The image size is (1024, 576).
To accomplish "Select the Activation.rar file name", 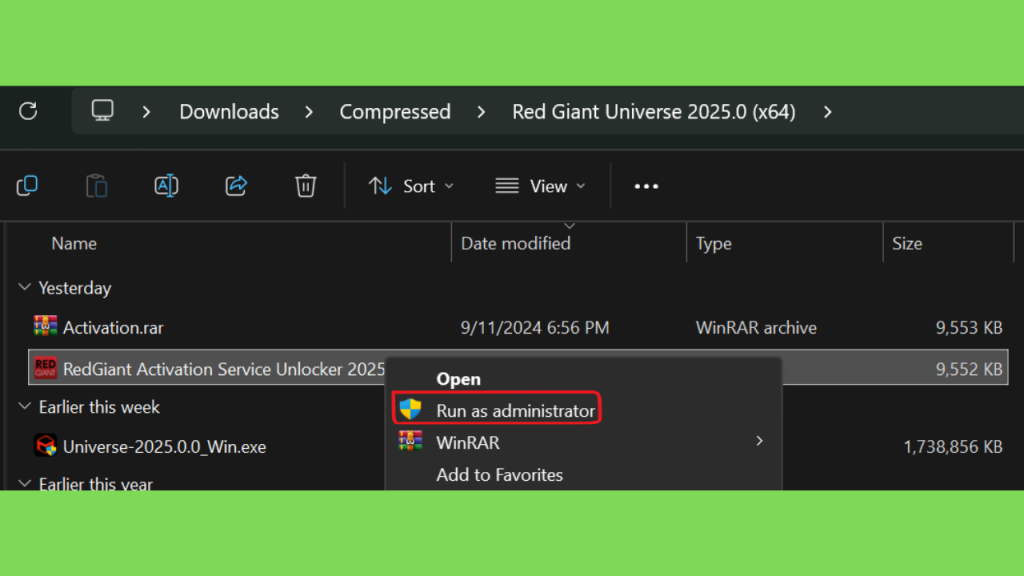I will 113,327.
